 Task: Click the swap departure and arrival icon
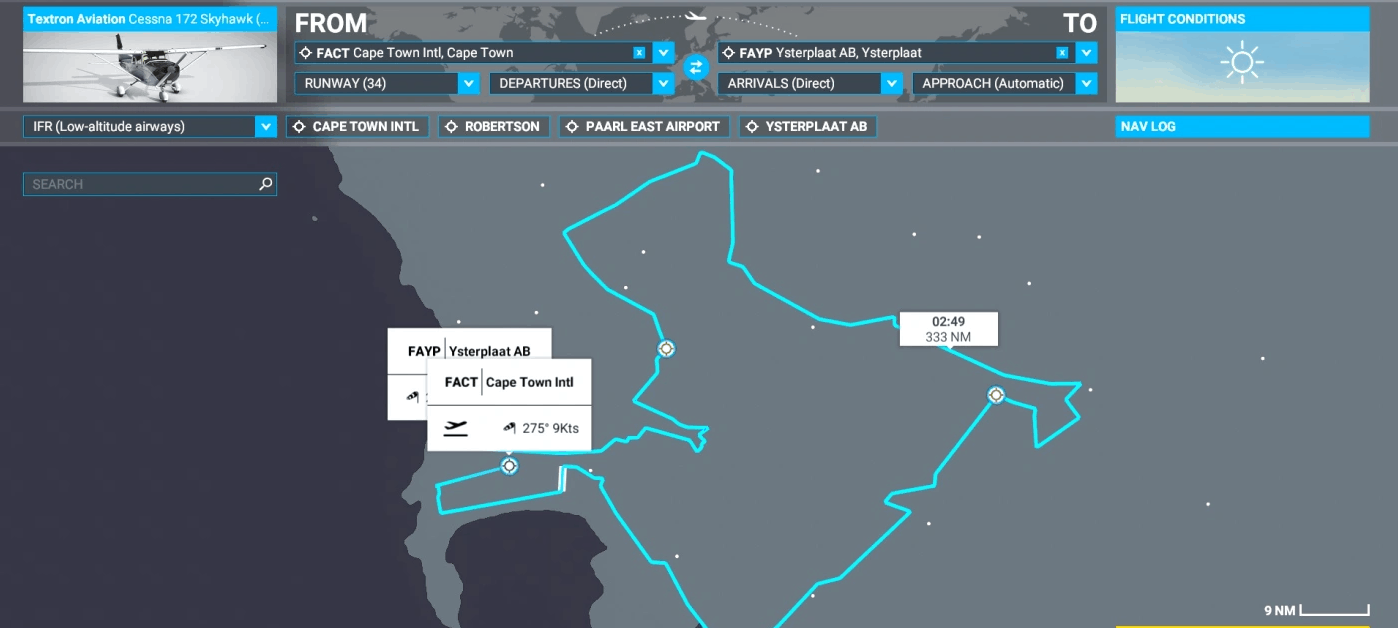[696, 67]
